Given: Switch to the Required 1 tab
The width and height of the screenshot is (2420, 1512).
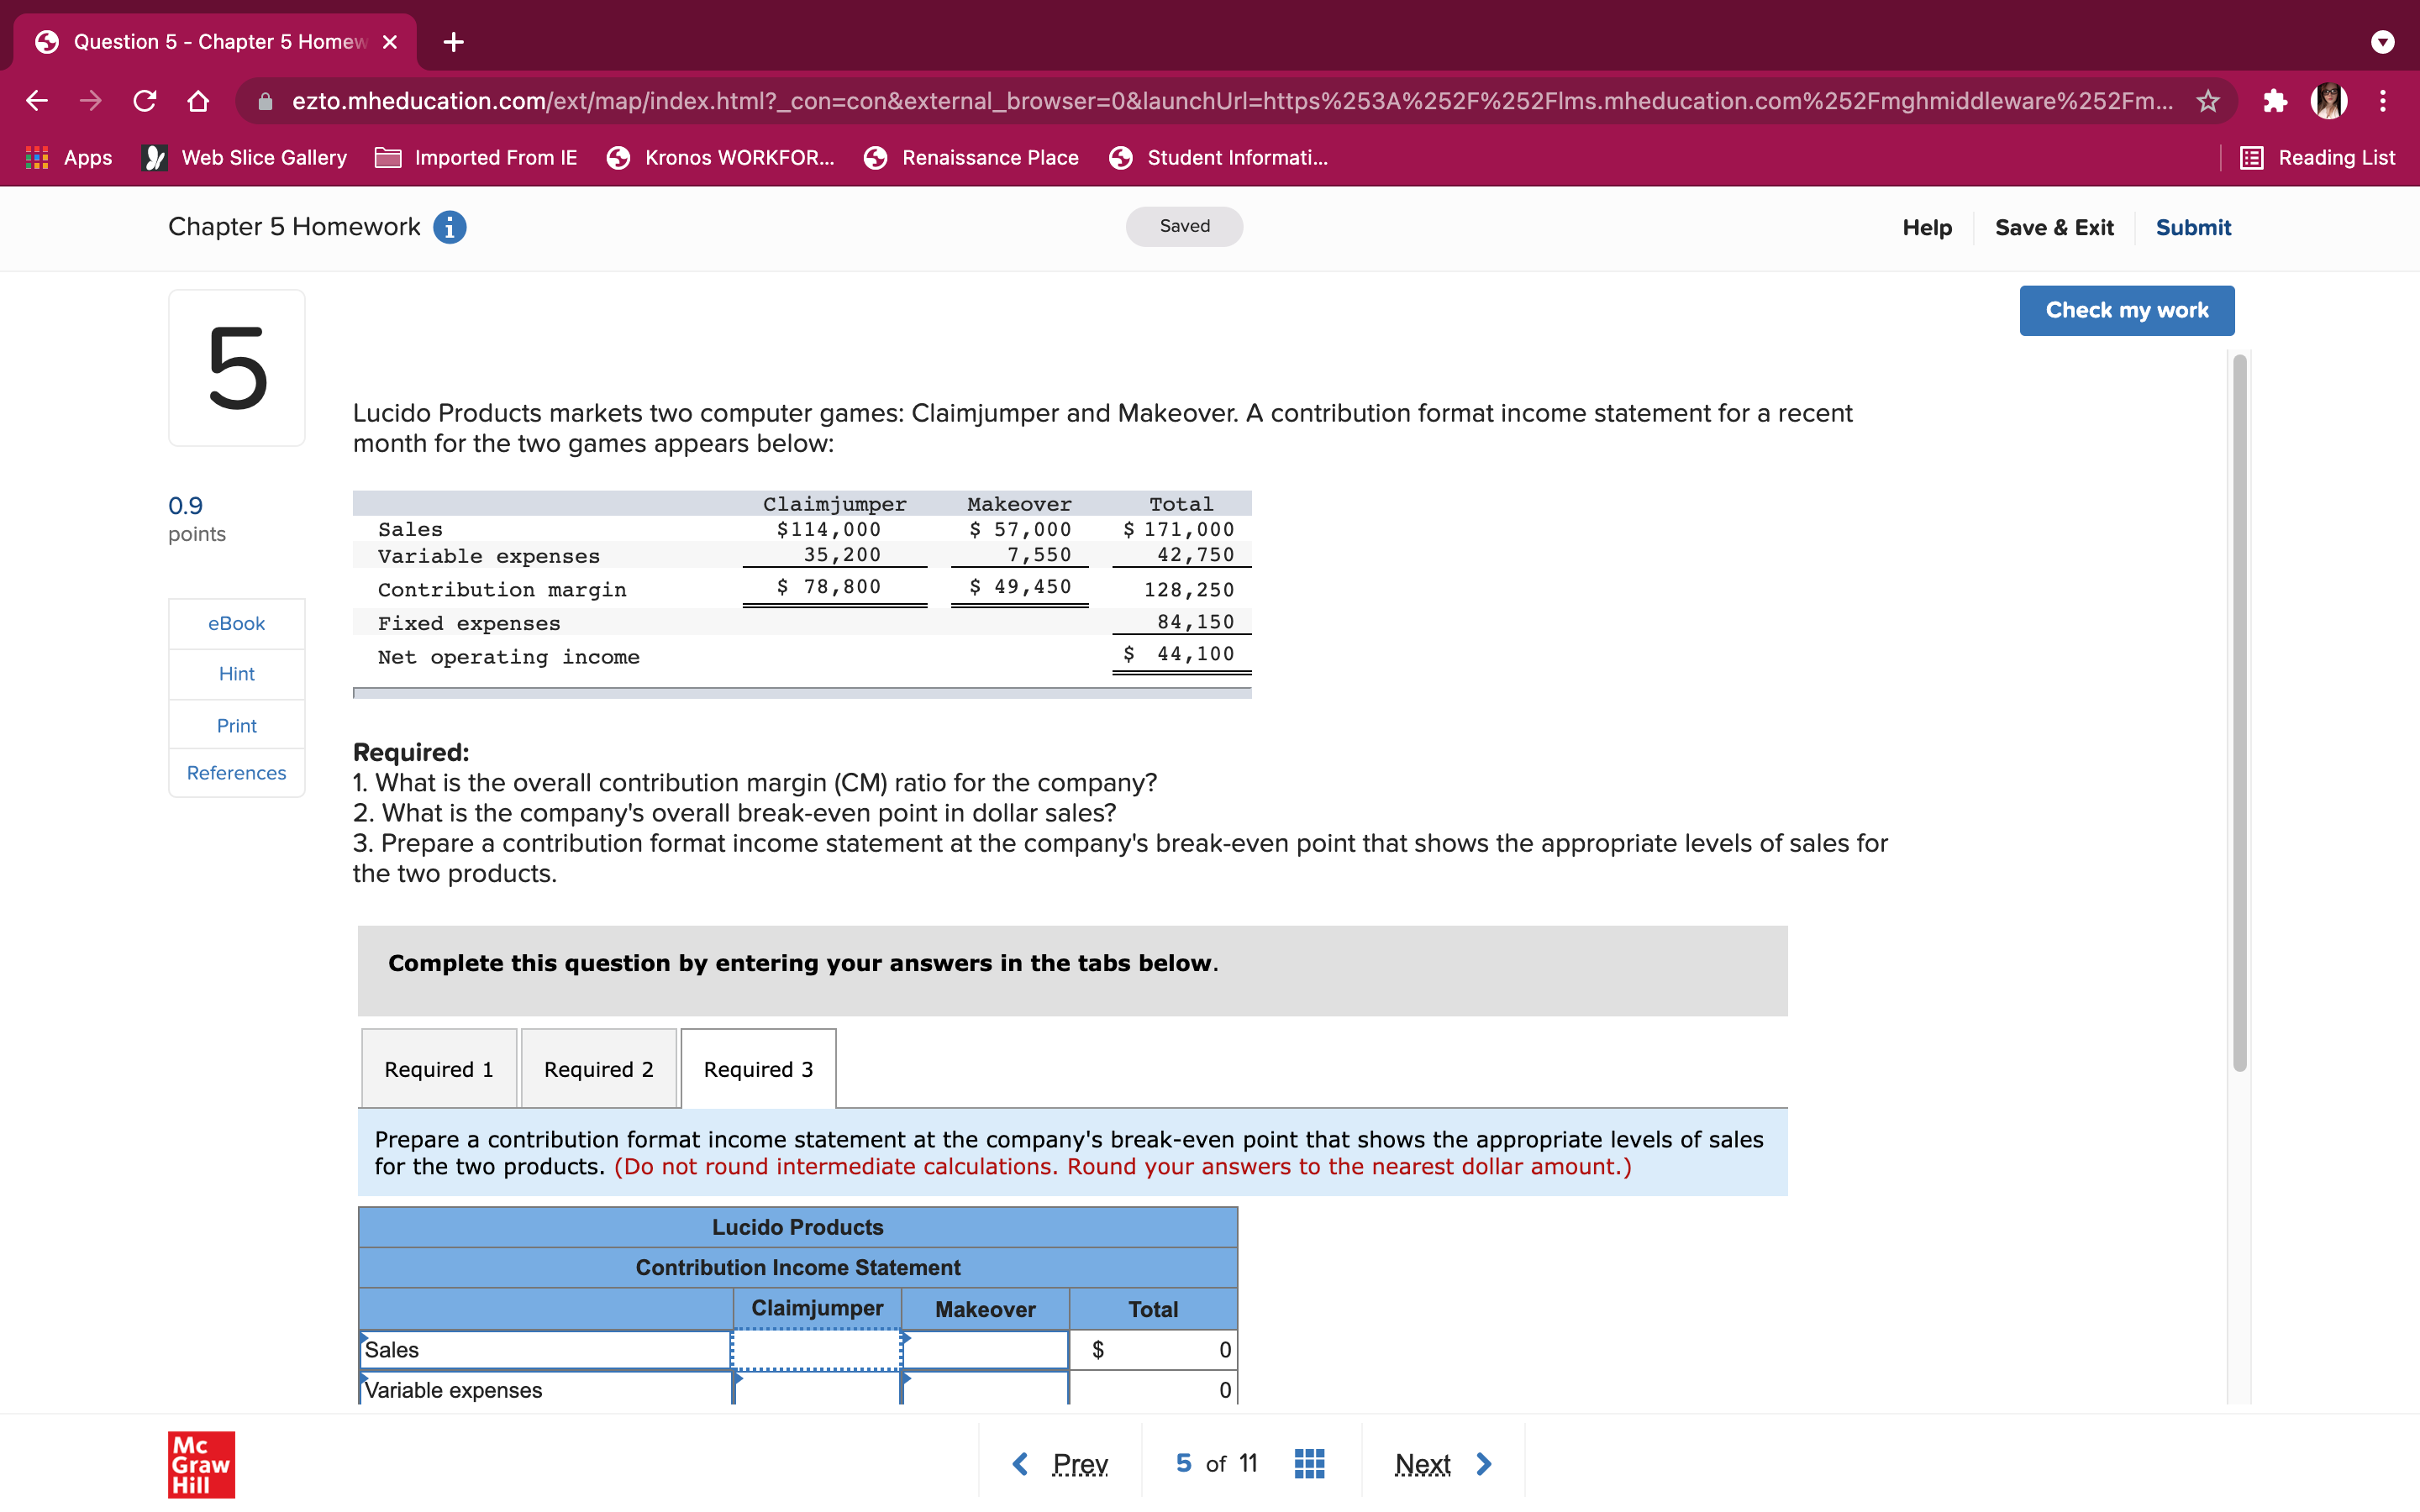Looking at the screenshot, I should click(438, 1068).
